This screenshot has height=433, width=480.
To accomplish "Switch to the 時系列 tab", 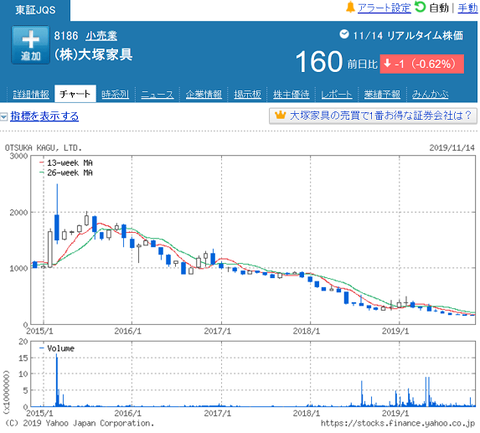I will (x=115, y=94).
